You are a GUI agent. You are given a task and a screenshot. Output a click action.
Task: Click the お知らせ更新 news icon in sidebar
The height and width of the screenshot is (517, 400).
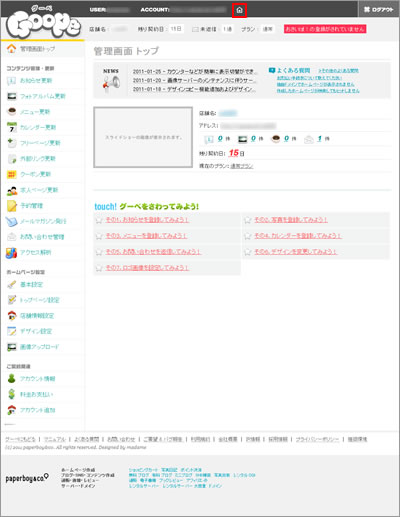coord(12,81)
